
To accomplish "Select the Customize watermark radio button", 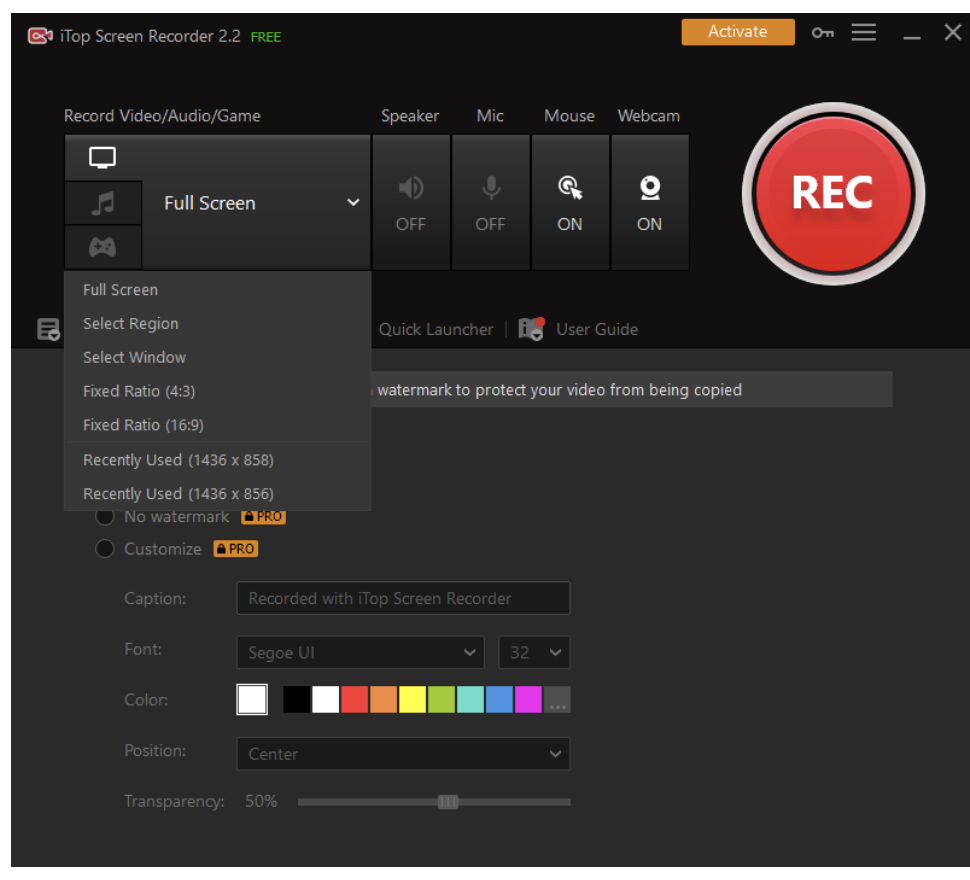I will (105, 549).
